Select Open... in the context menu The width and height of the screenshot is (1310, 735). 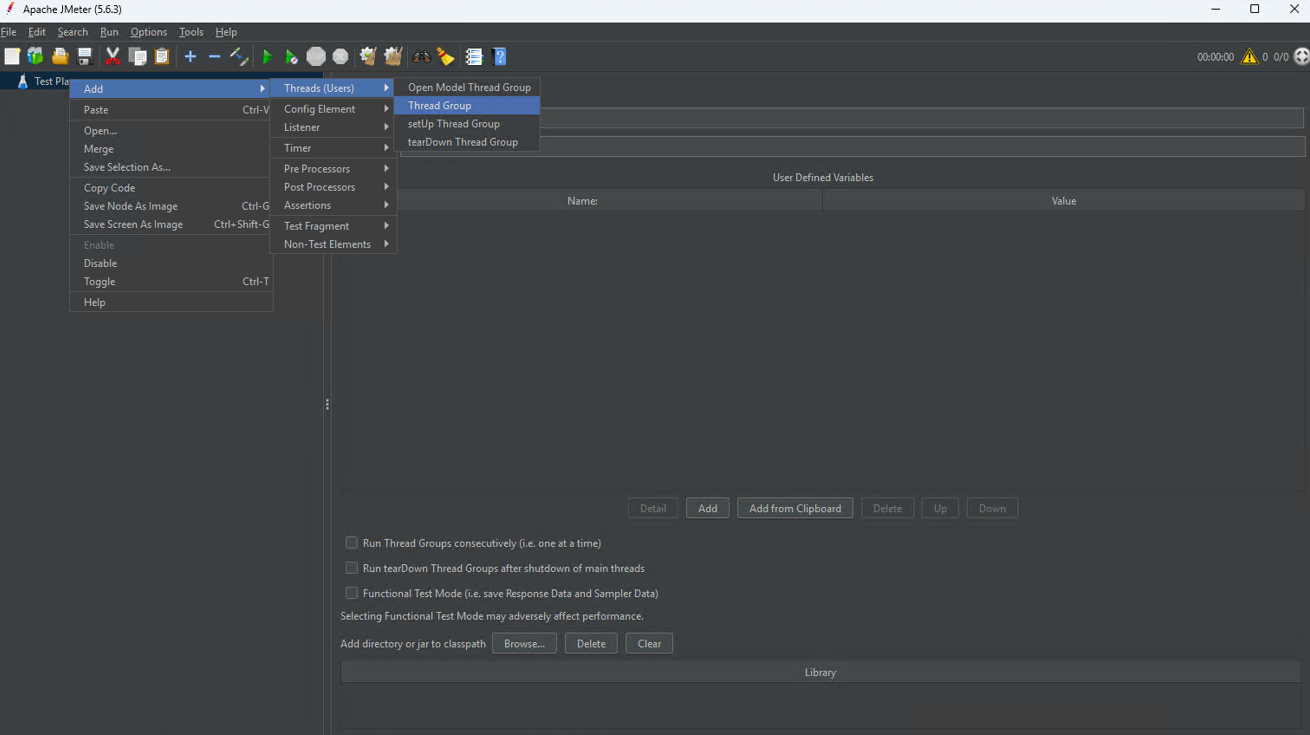coord(171,131)
